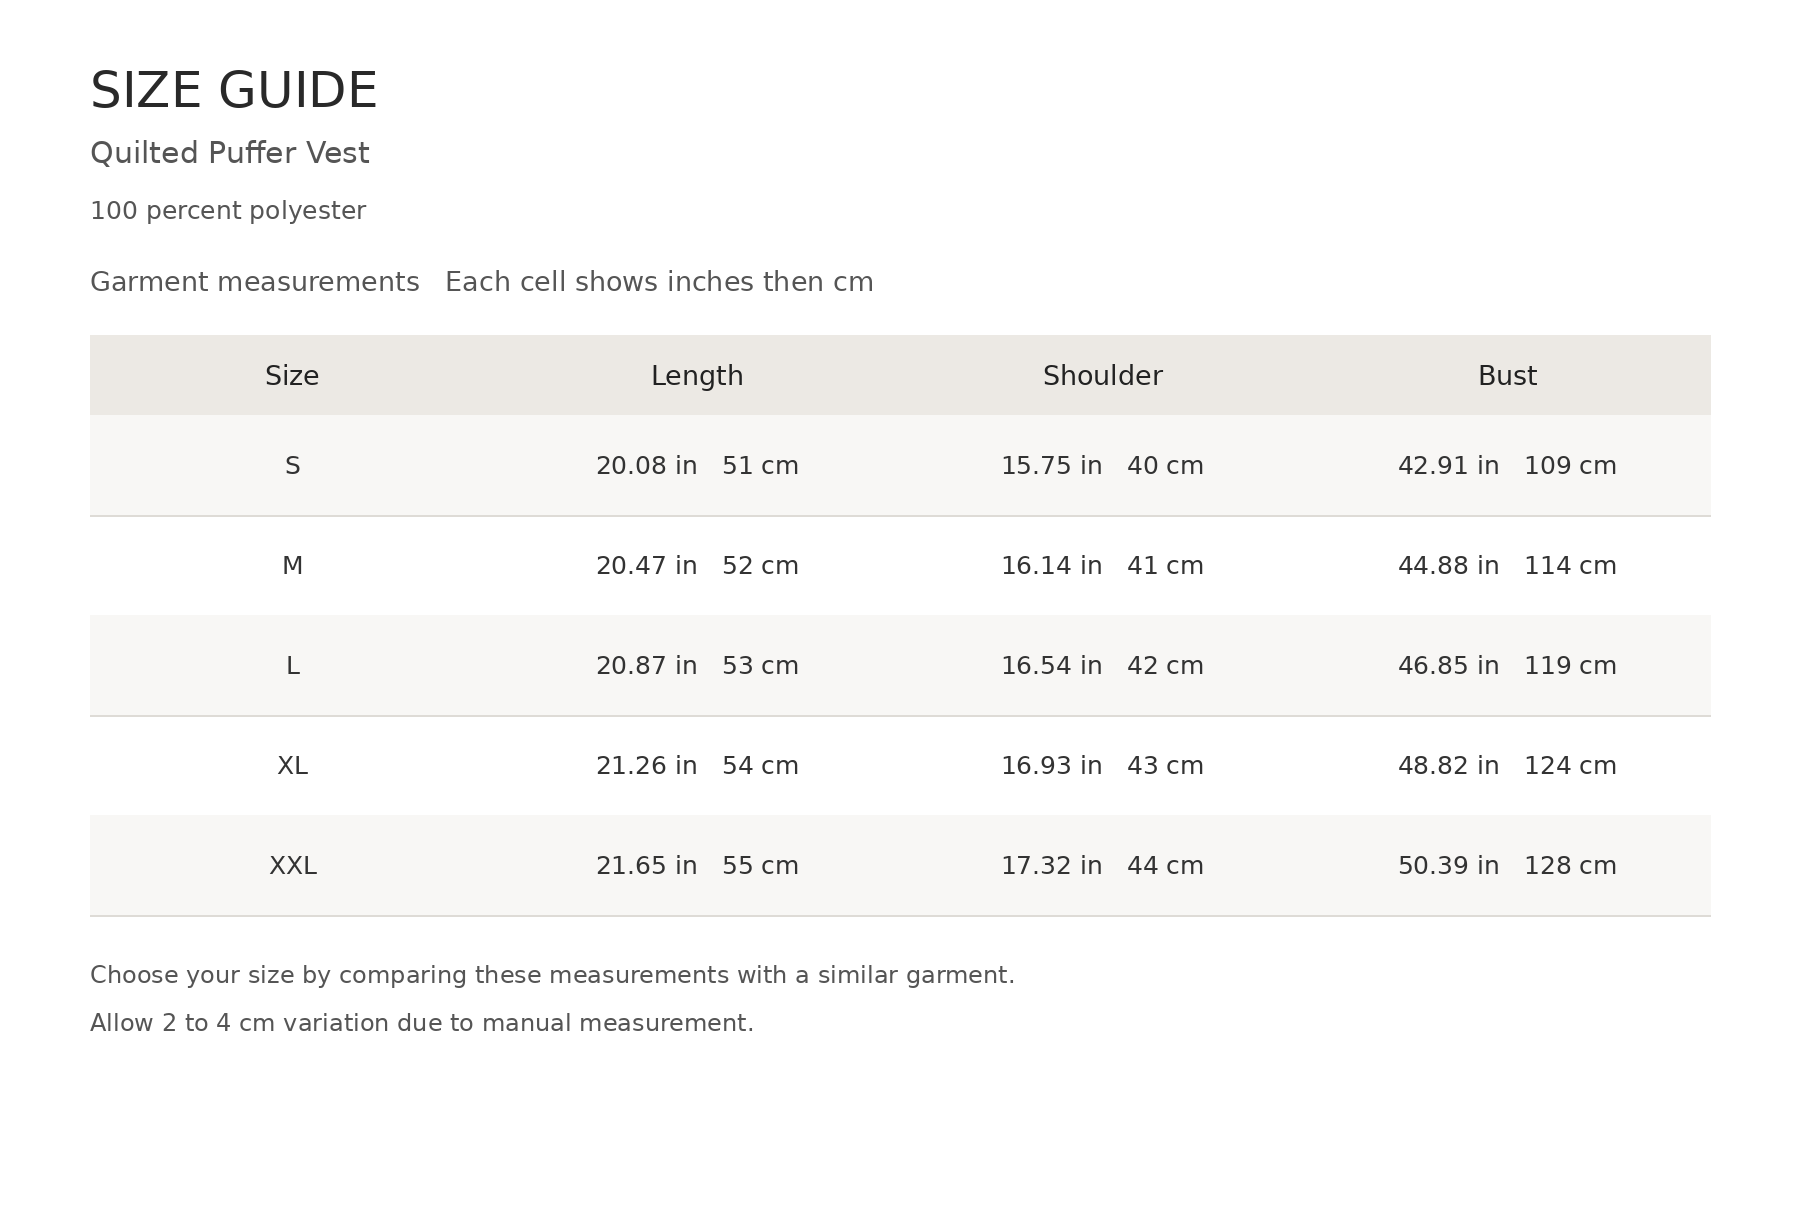Click the 17.32 in shoulder cell
This screenshot has height=1210, width=1800.
click(x=1102, y=866)
